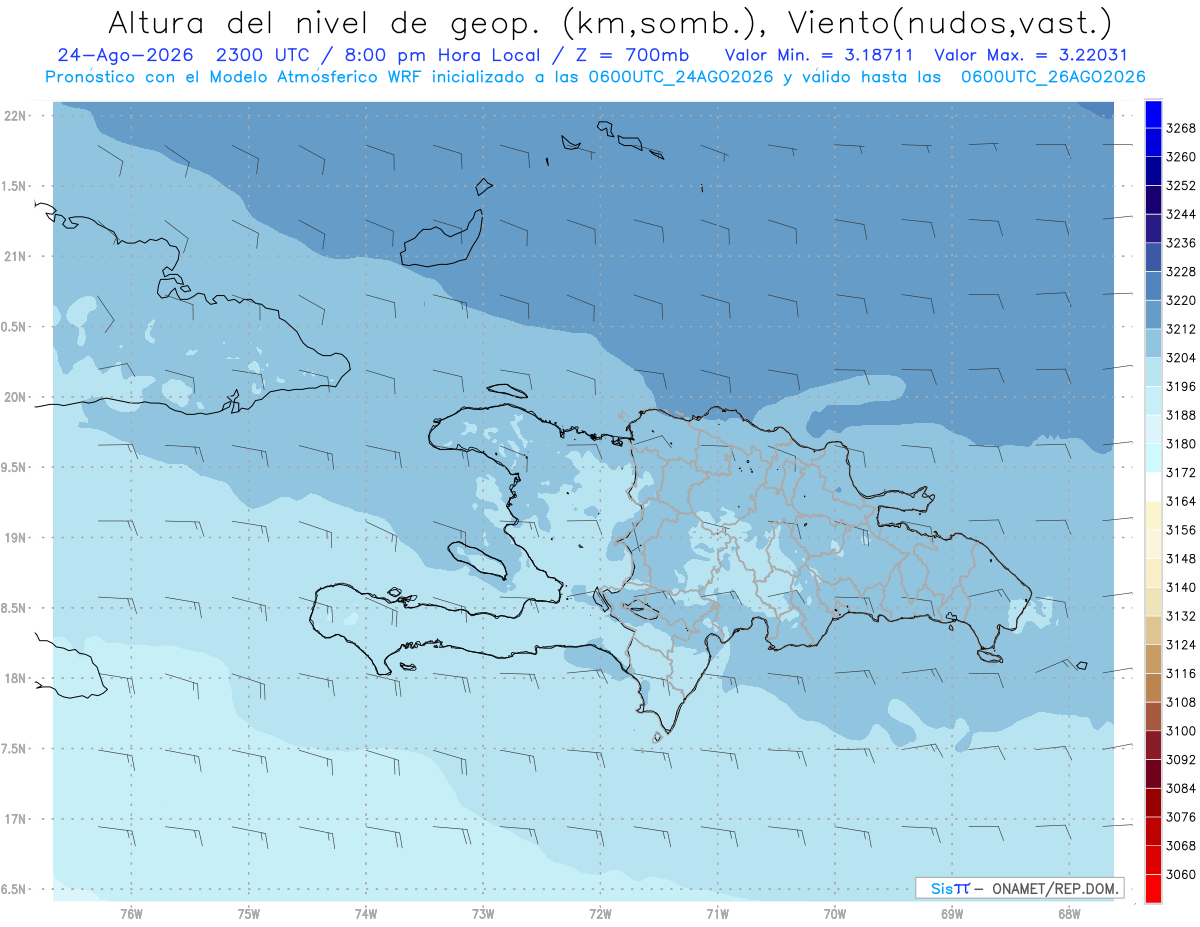1200x927 pixels.
Task: Click the '8.5N' latitude label
Action: tap(15, 609)
